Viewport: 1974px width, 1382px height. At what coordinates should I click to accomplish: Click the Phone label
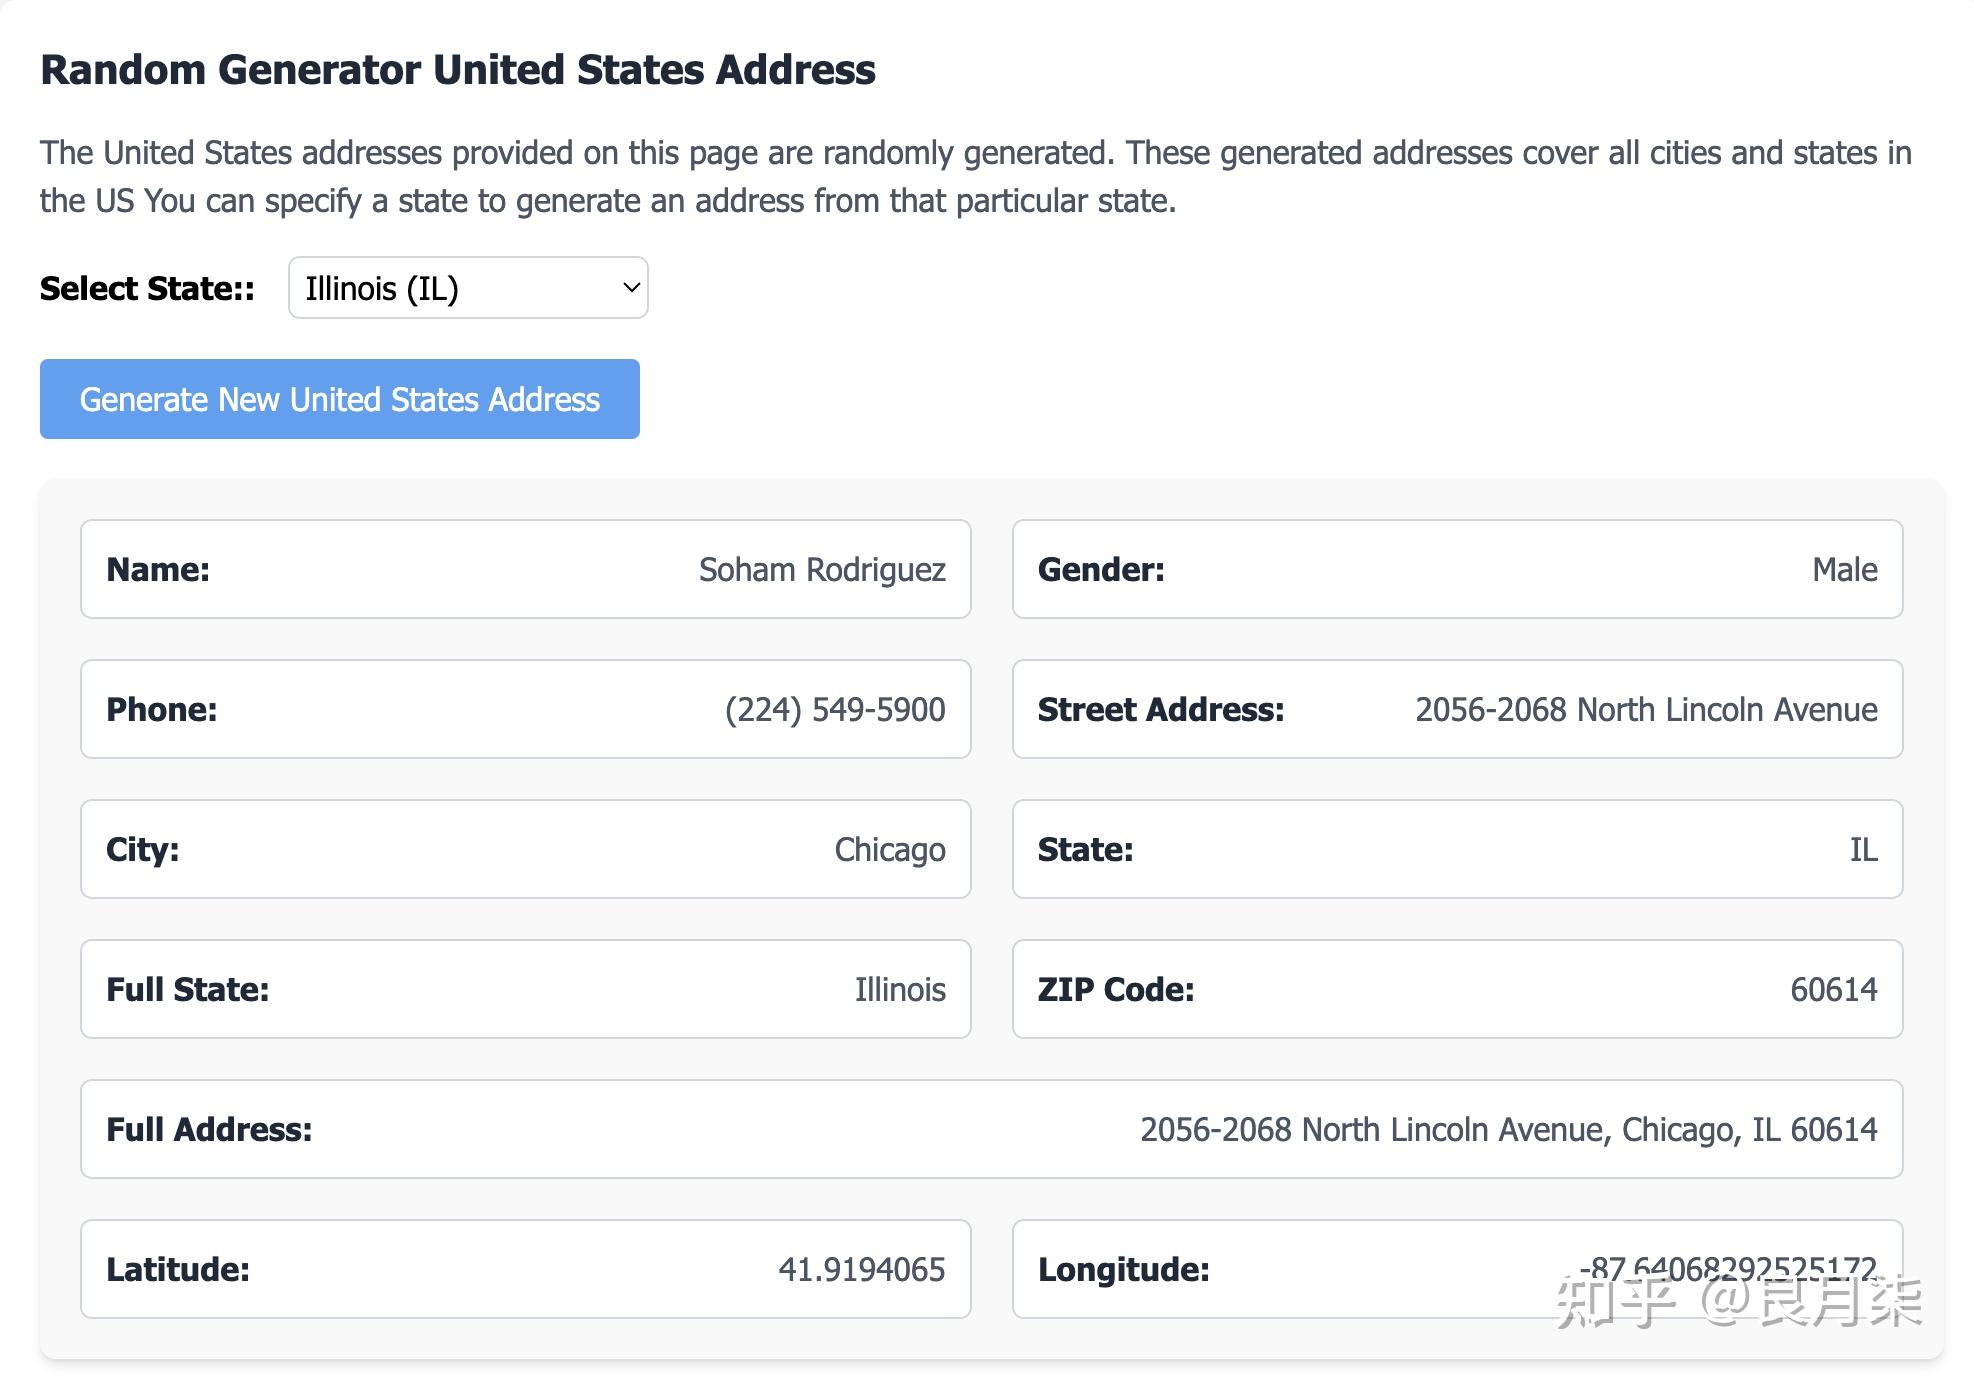pos(161,709)
